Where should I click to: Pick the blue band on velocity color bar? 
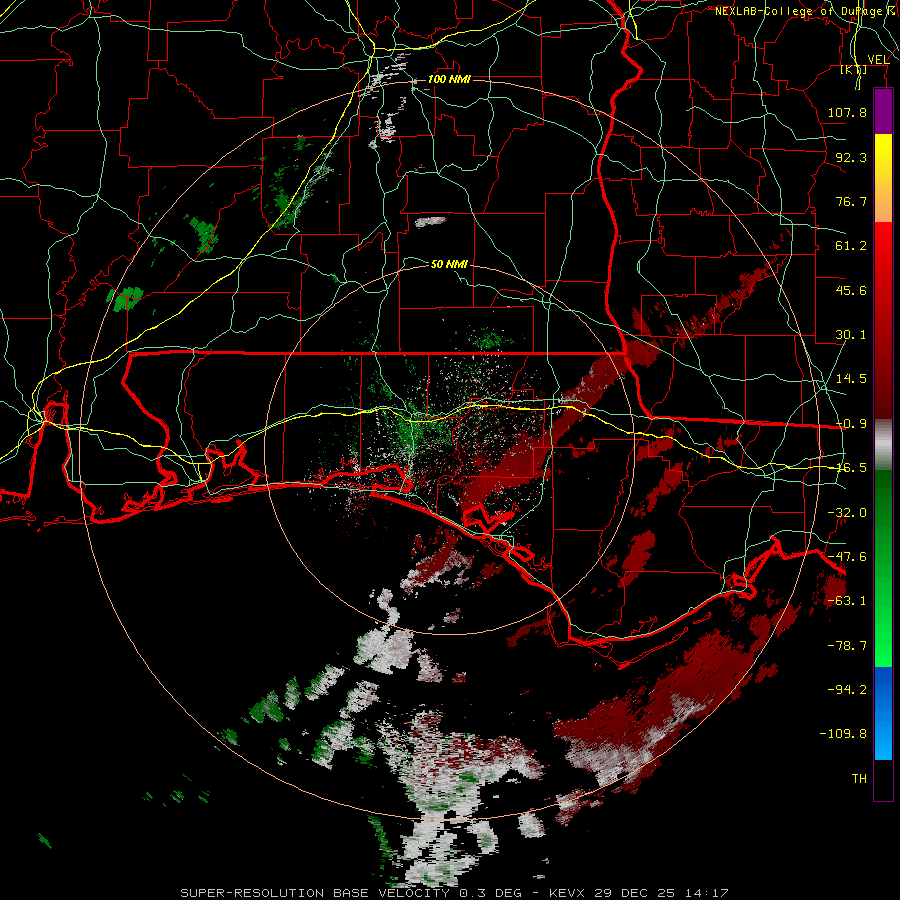(883, 713)
